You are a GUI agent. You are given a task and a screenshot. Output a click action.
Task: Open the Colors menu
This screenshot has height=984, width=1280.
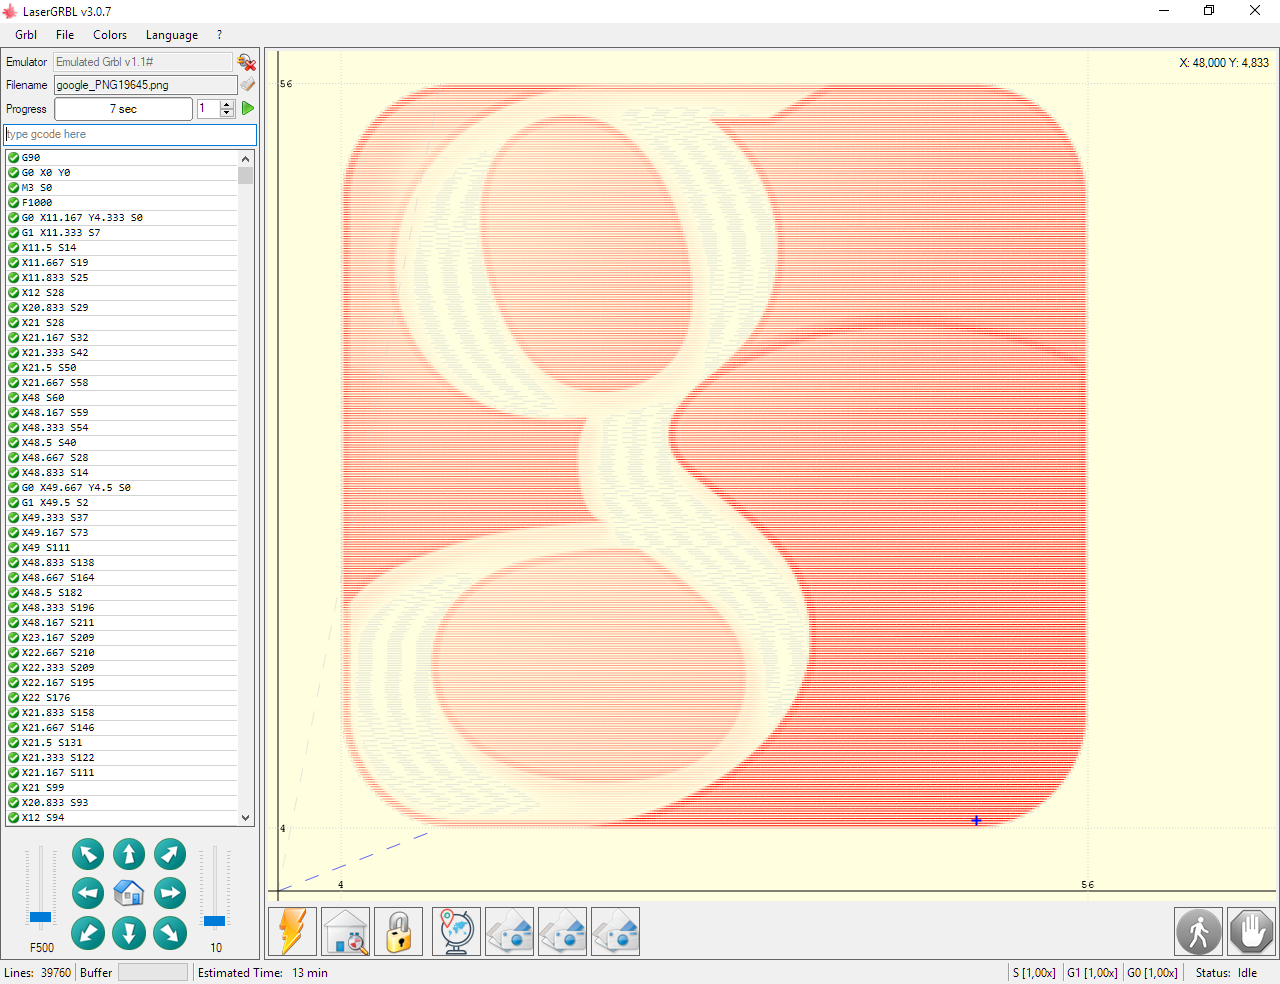[x=110, y=35]
